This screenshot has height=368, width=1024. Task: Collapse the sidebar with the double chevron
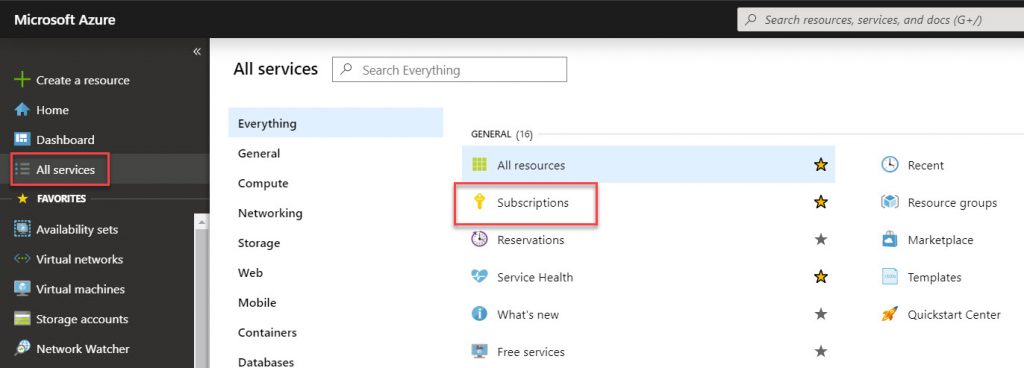[x=197, y=52]
